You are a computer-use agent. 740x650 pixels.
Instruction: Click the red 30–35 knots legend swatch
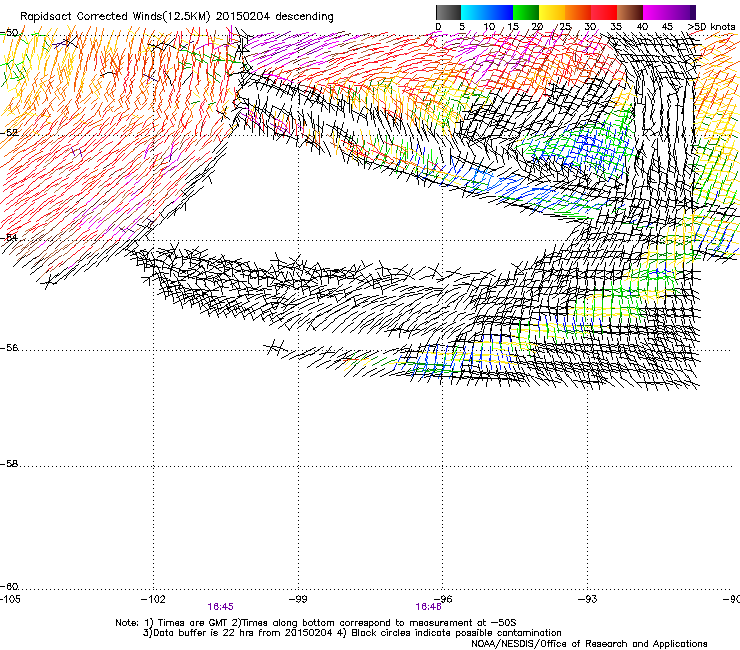pos(604,12)
